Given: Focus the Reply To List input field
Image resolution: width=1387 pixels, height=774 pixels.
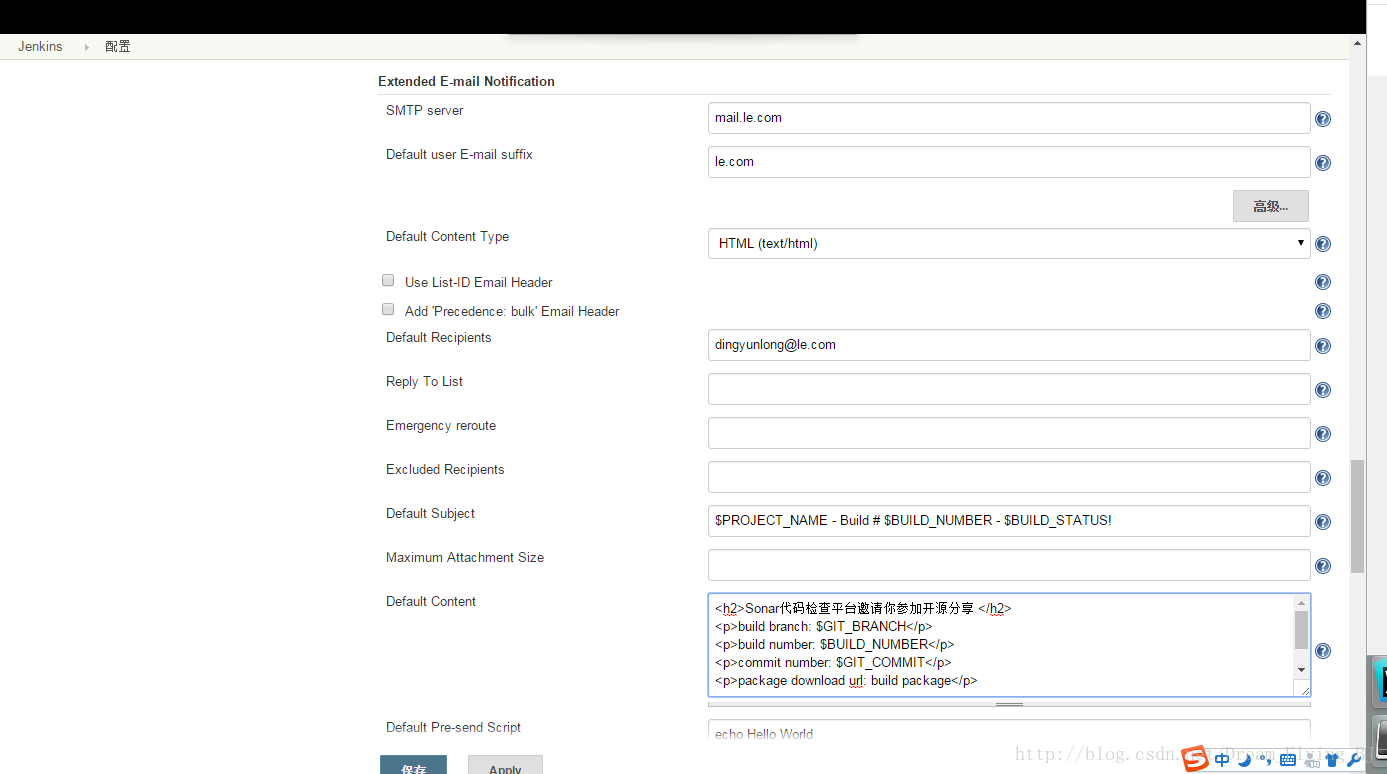Looking at the screenshot, I should click(x=1009, y=389).
